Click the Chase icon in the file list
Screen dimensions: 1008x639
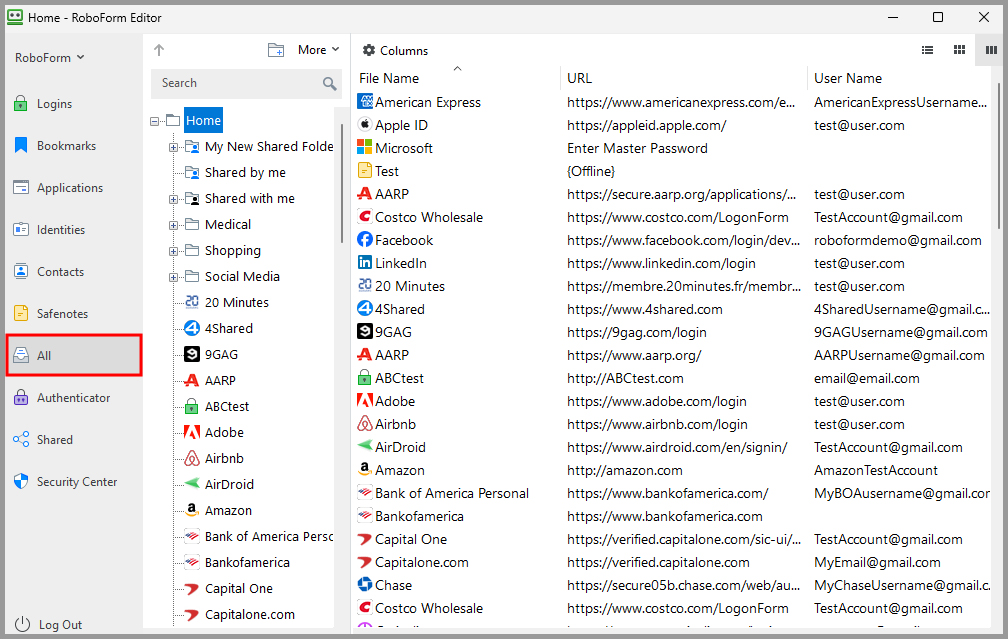(x=365, y=584)
